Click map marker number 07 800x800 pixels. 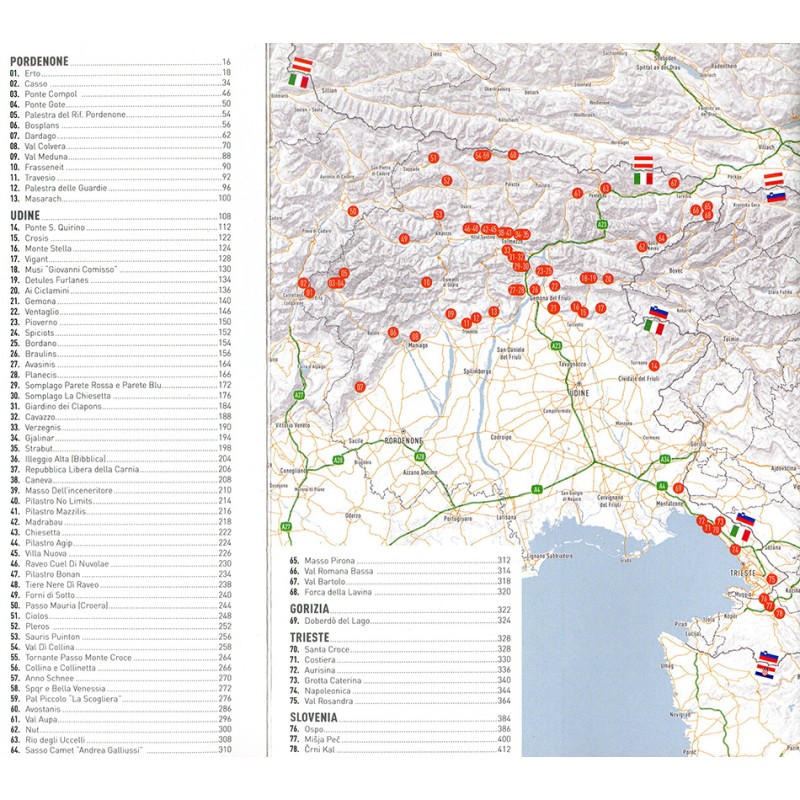pyautogui.click(x=360, y=387)
